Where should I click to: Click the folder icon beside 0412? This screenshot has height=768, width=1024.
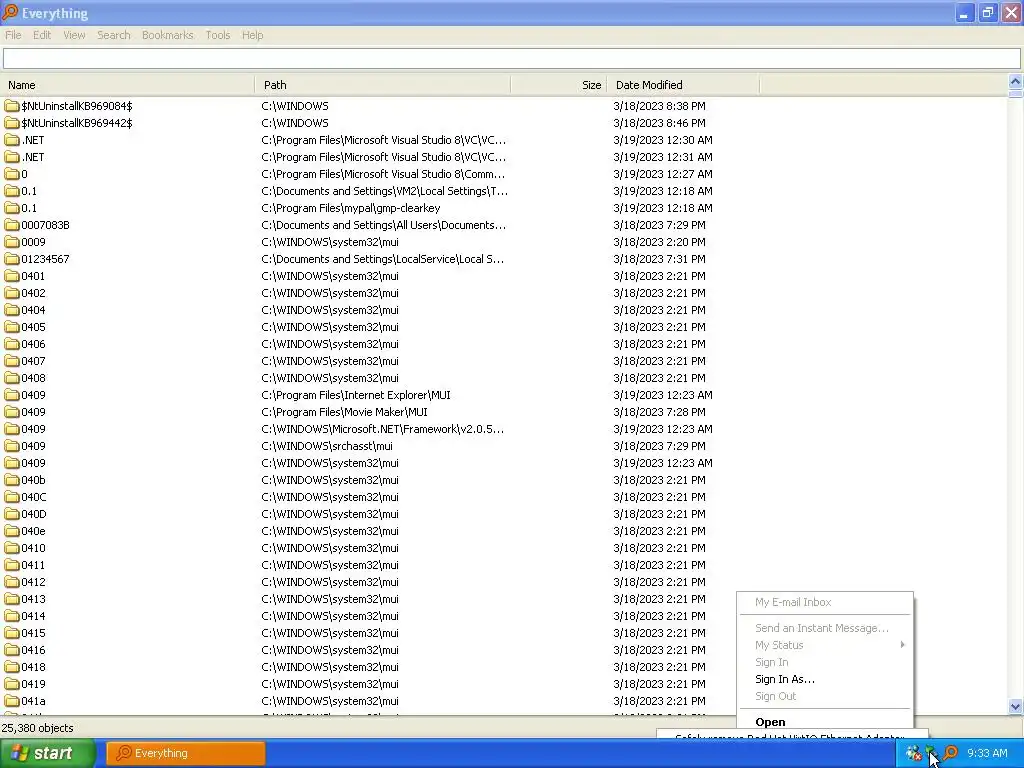[12, 582]
